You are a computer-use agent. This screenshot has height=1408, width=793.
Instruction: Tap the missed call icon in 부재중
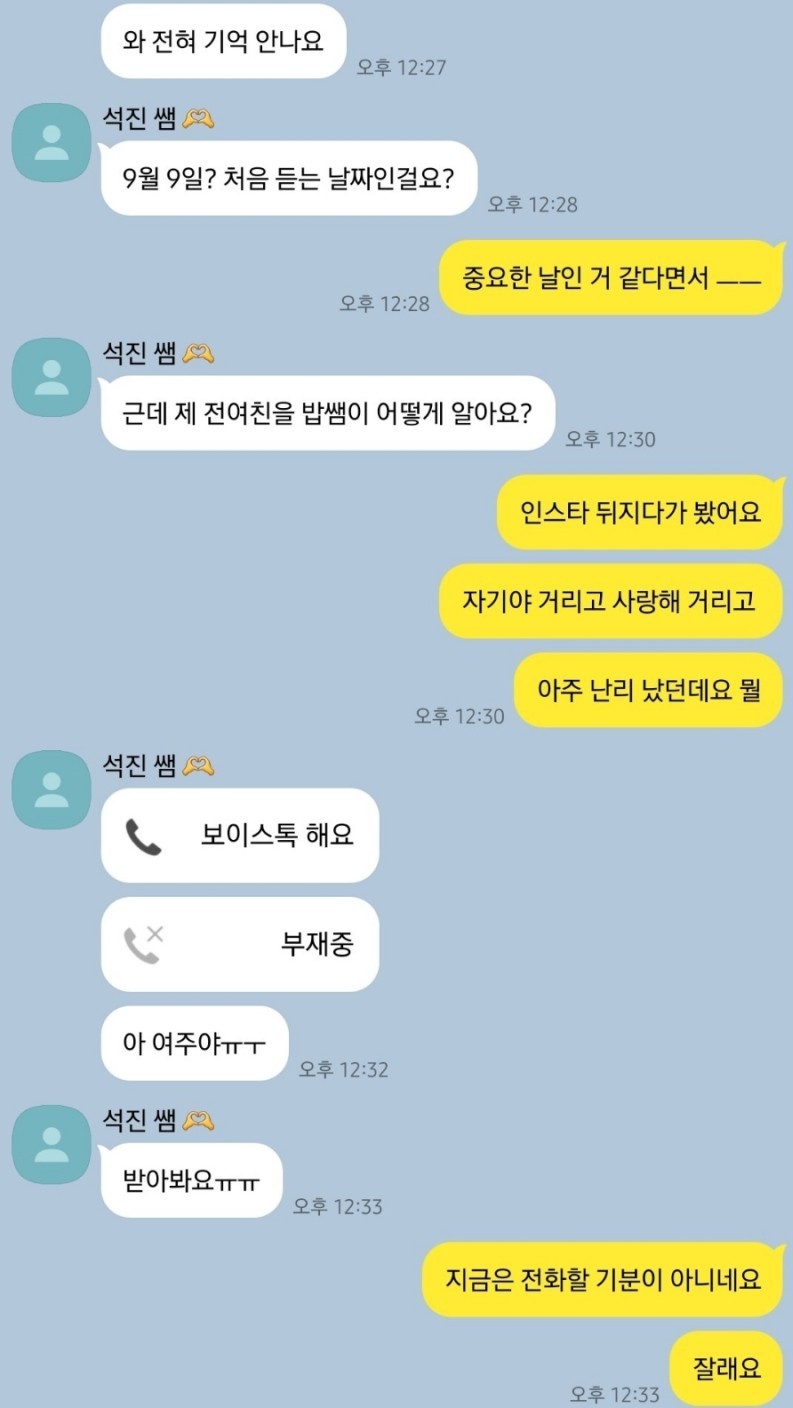143,944
